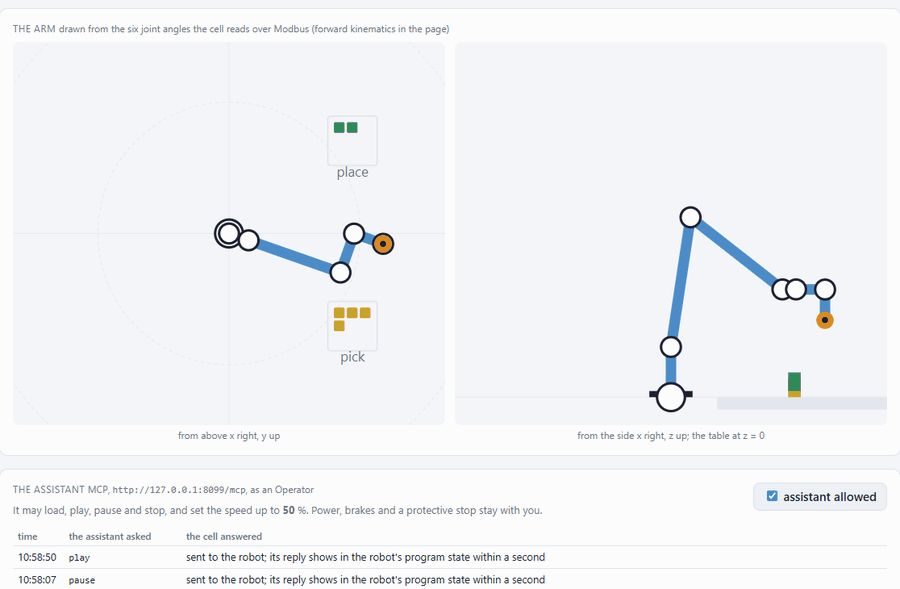900x589 pixels.
Task: Click the orange tool tip in top view
Action: click(383, 244)
